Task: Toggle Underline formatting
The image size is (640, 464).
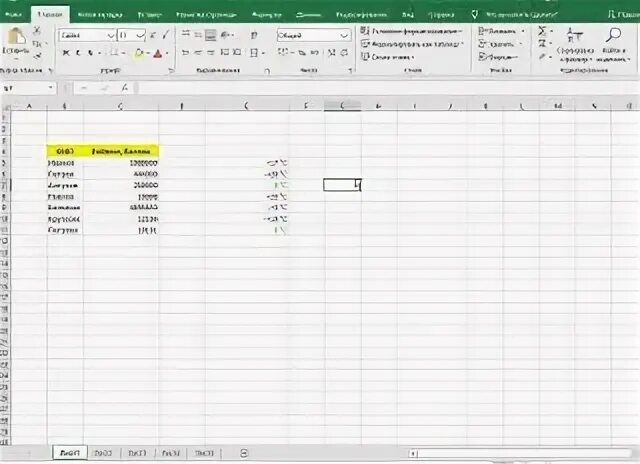Action: click(90, 53)
